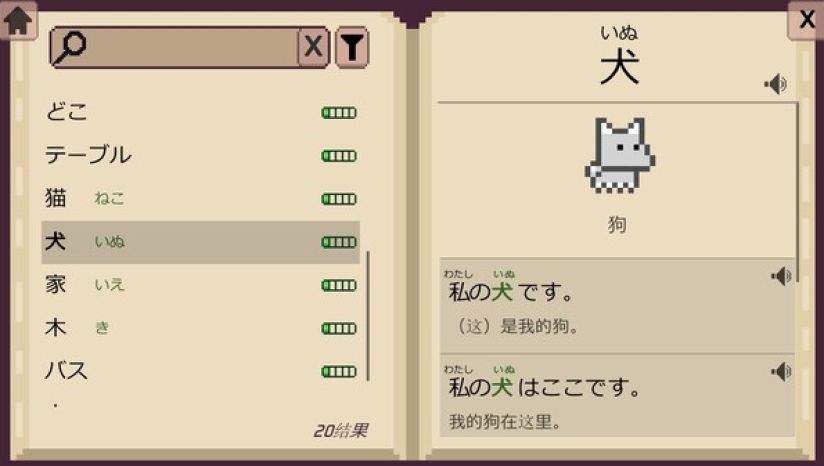
Task: Play audio for 私の犬はここです sentence
Action: (x=781, y=371)
